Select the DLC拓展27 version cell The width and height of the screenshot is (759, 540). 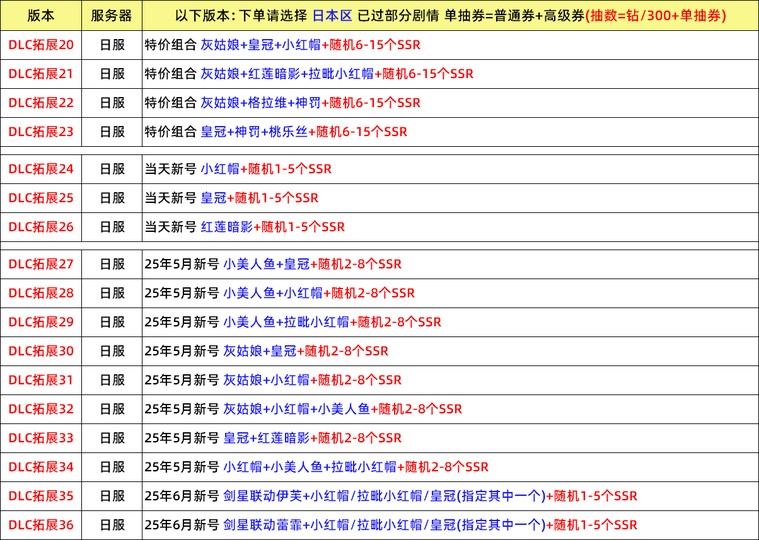[41, 264]
